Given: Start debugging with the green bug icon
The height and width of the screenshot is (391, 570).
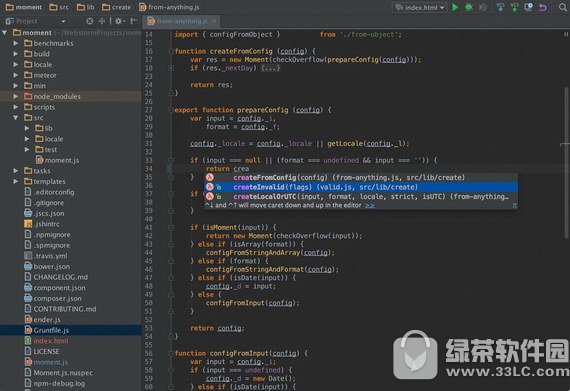Looking at the screenshot, I should tap(469, 7).
